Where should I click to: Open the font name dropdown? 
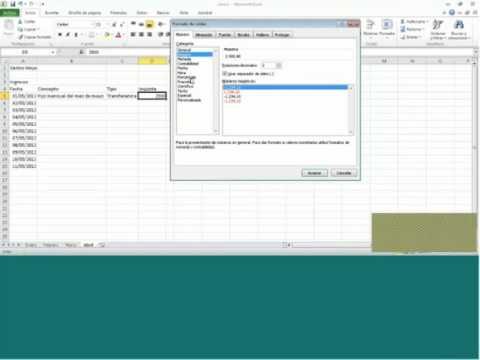click(x=92, y=24)
